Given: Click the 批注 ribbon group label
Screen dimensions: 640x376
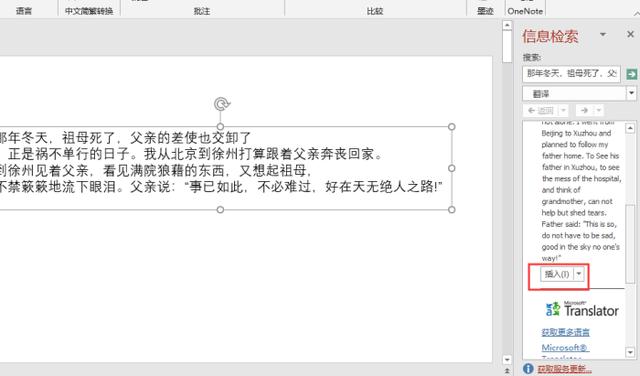Looking at the screenshot, I should [x=202, y=11].
